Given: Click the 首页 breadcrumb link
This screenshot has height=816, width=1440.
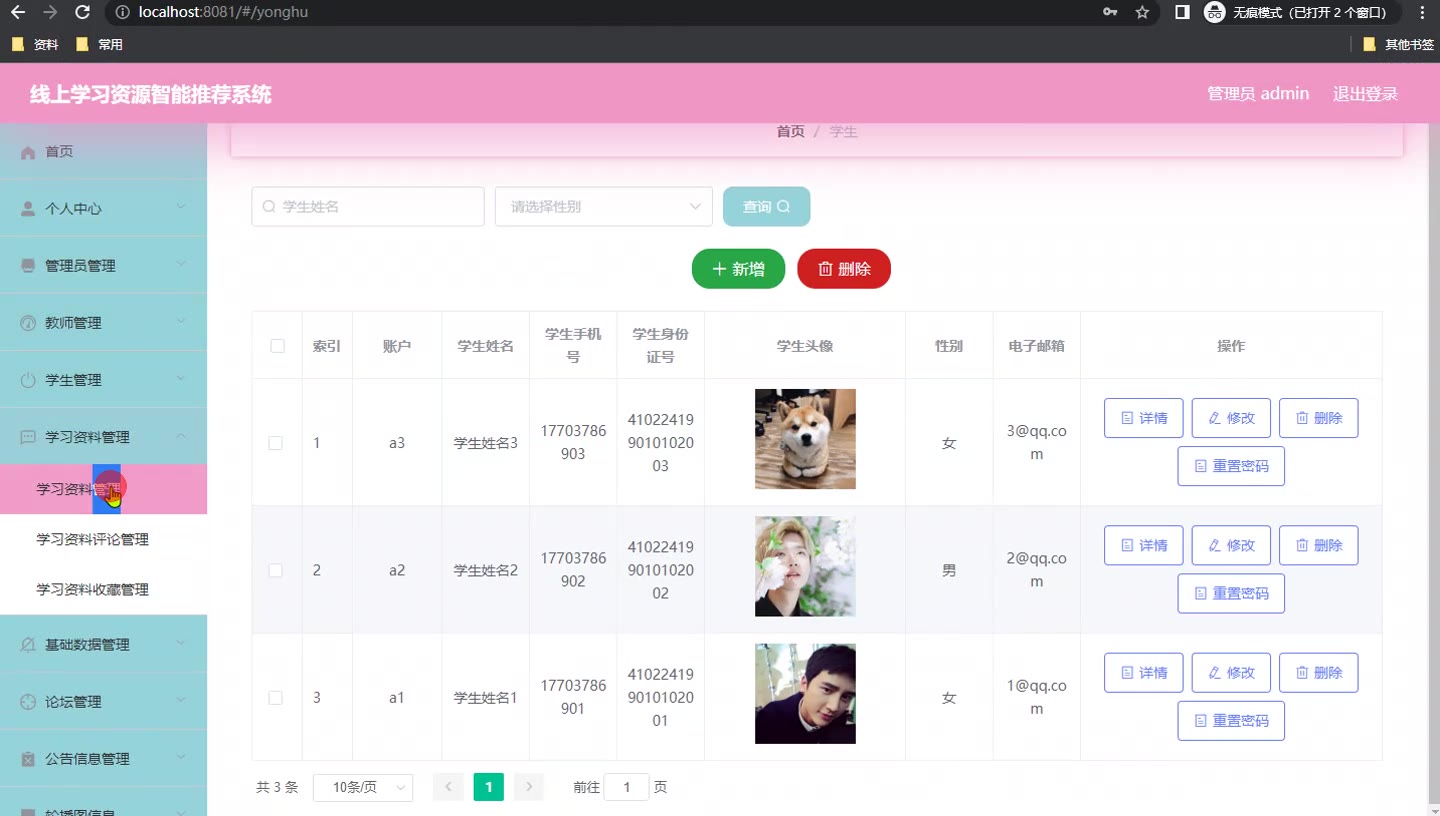Looking at the screenshot, I should [x=790, y=132].
